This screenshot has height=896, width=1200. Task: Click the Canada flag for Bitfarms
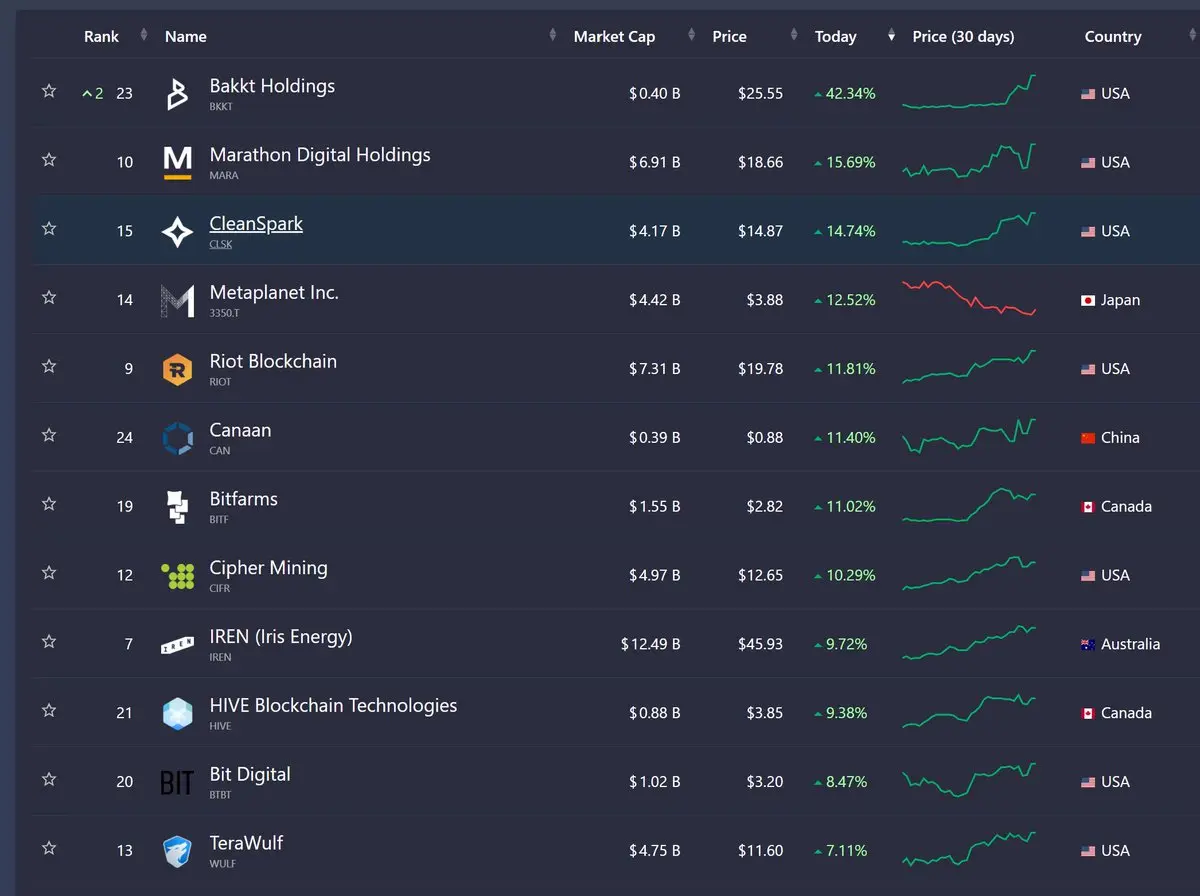click(1088, 507)
